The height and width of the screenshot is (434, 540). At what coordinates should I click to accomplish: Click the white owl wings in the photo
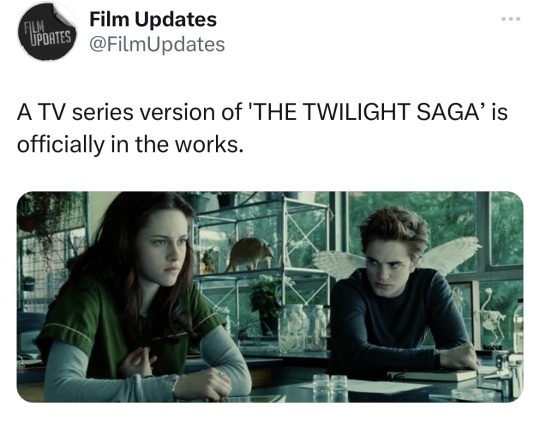(396, 257)
